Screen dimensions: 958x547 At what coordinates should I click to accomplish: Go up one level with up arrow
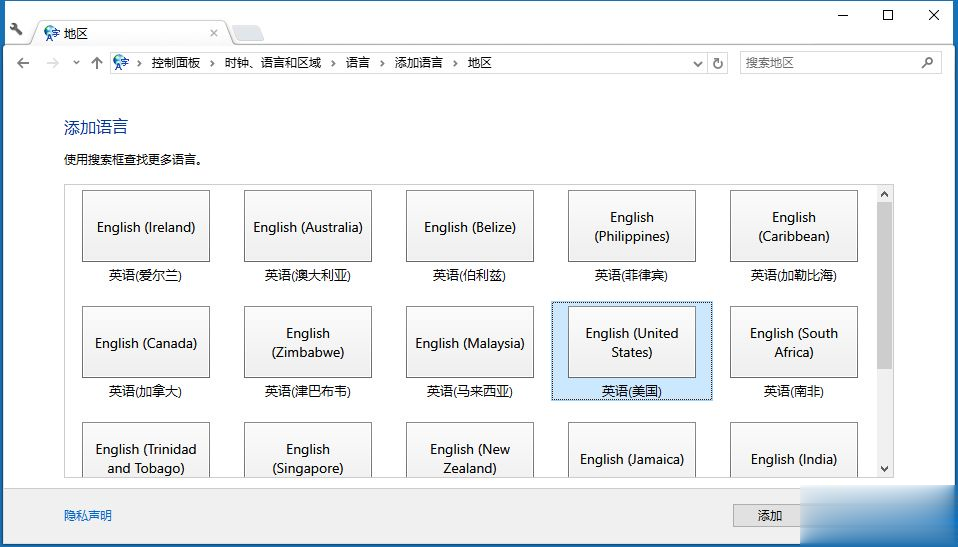pyautogui.click(x=97, y=63)
